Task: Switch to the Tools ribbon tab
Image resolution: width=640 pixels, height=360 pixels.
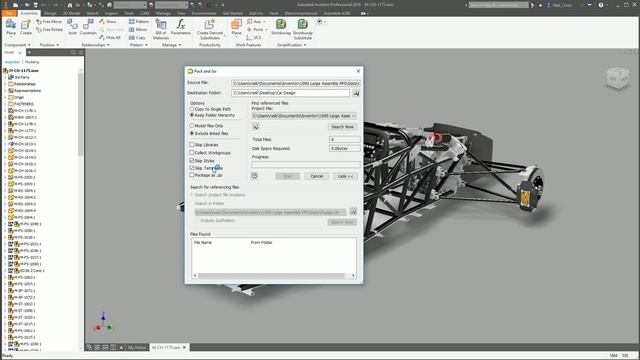Action: 129,13
